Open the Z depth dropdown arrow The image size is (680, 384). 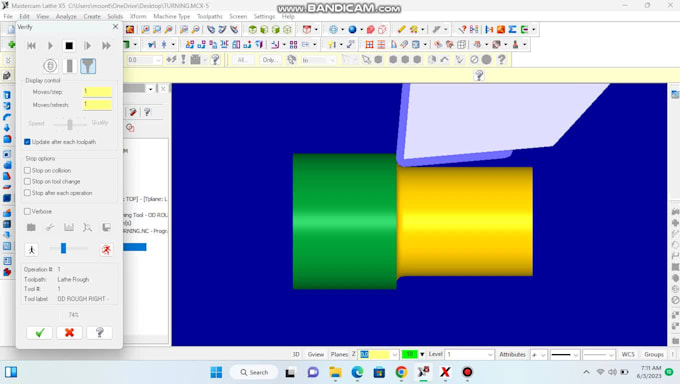tap(394, 354)
